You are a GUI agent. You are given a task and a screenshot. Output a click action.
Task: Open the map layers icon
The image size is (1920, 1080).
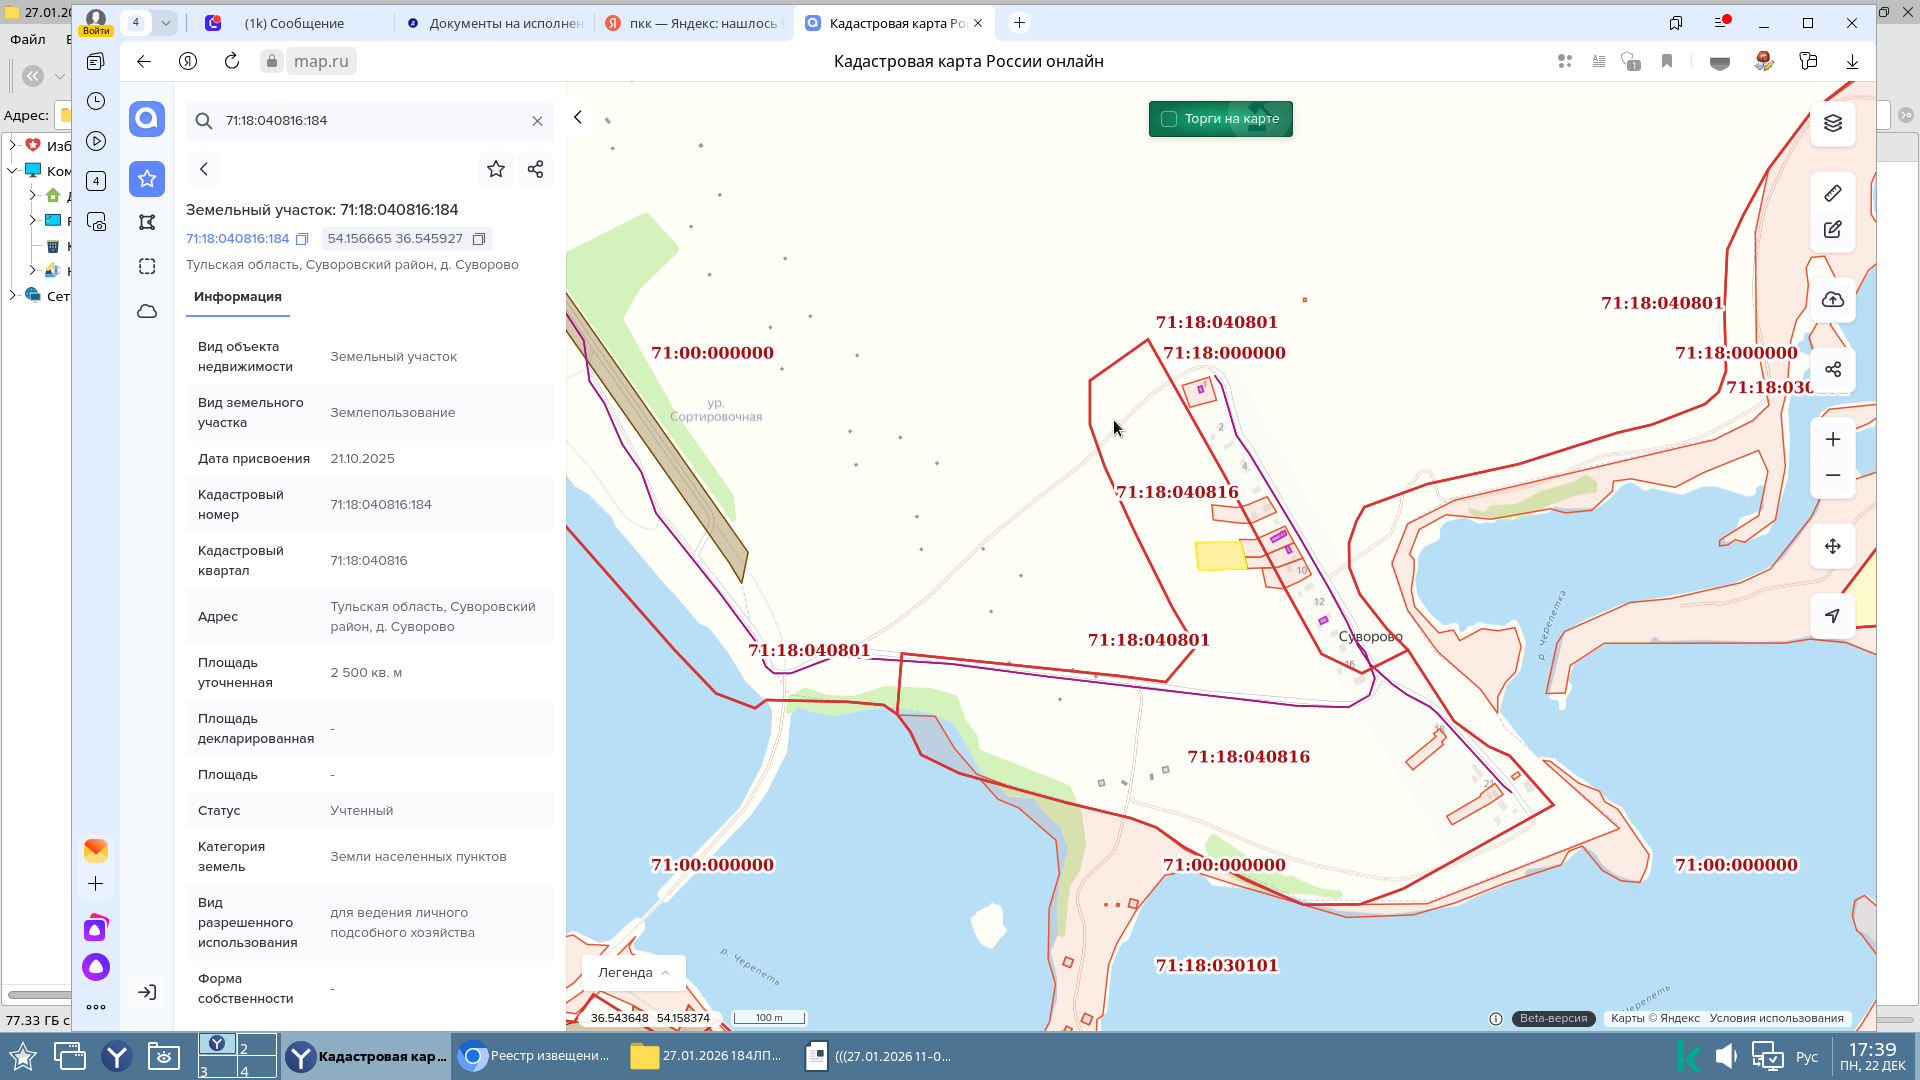[x=1832, y=123]
